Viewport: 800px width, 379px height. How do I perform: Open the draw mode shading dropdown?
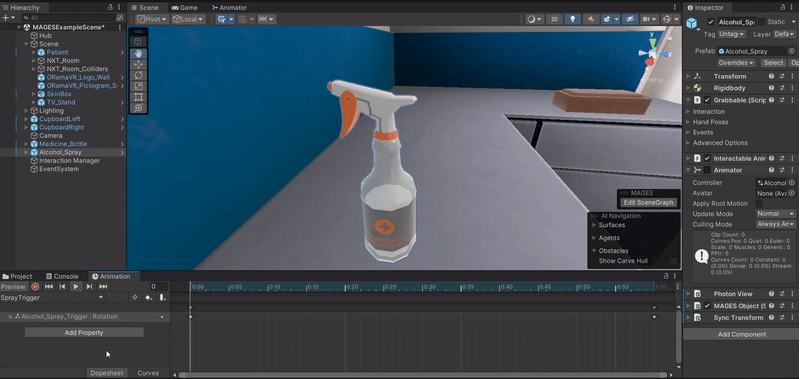[534, 19]
